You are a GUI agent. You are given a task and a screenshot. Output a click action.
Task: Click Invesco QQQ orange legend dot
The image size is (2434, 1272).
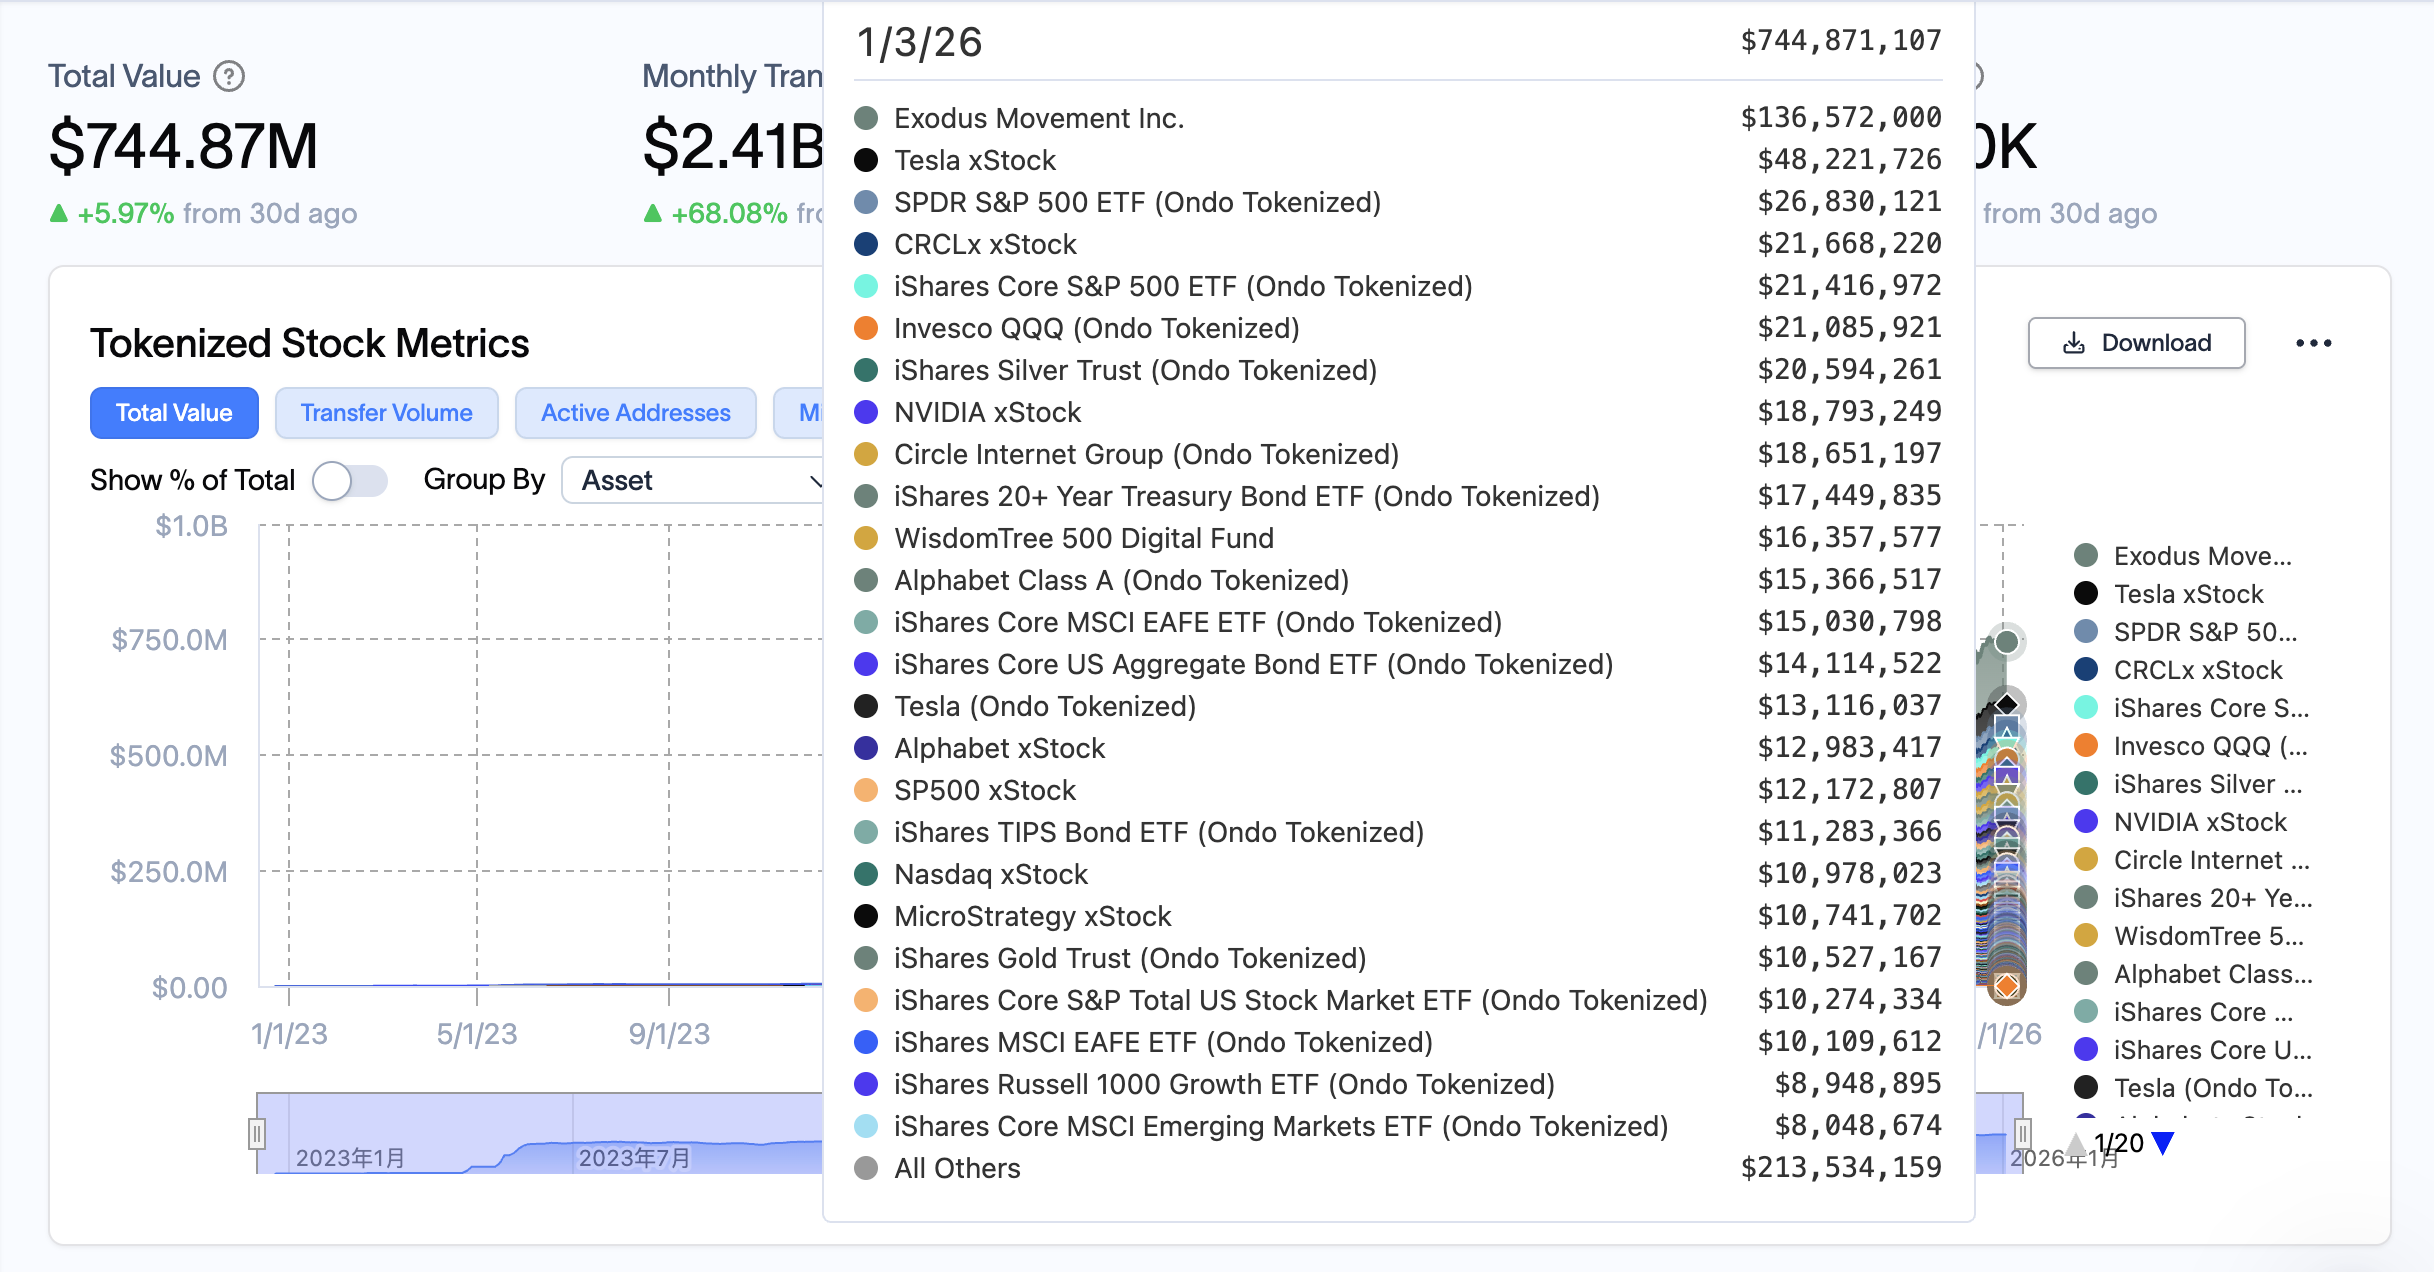(2086, 746)
